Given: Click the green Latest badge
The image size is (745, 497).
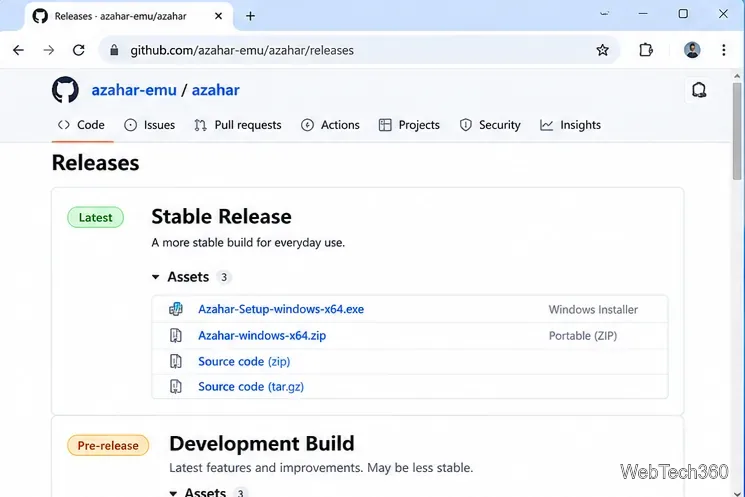Looking at the screenshot, I should click(x=96, y=218).
